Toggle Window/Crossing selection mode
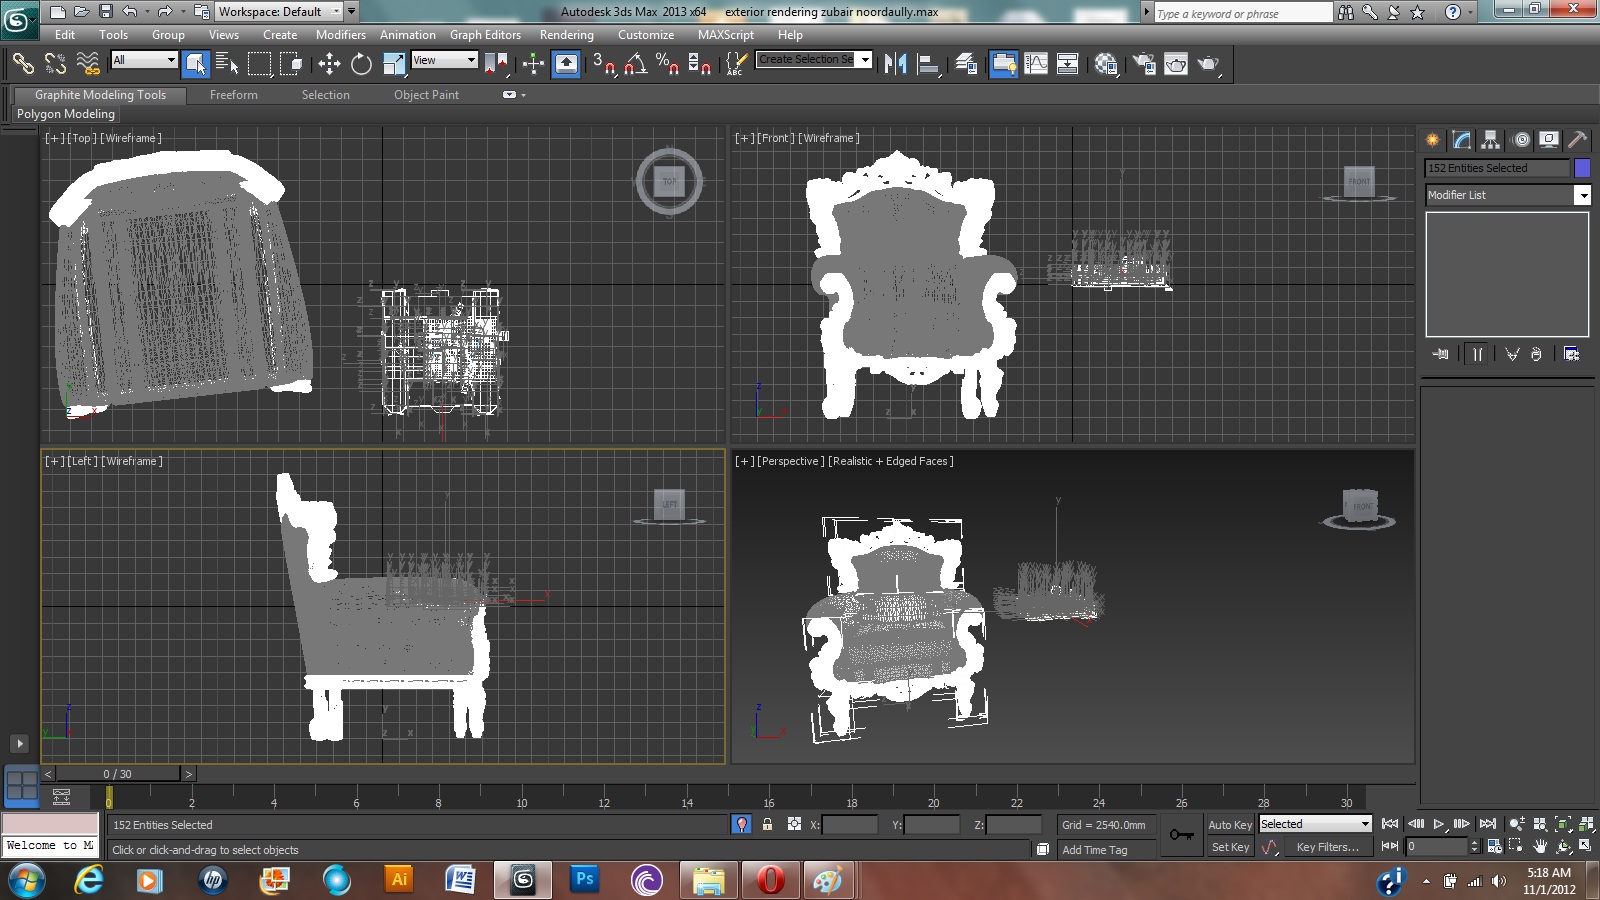The height and width of the screenshot is (900, 1600). [292, 64]
